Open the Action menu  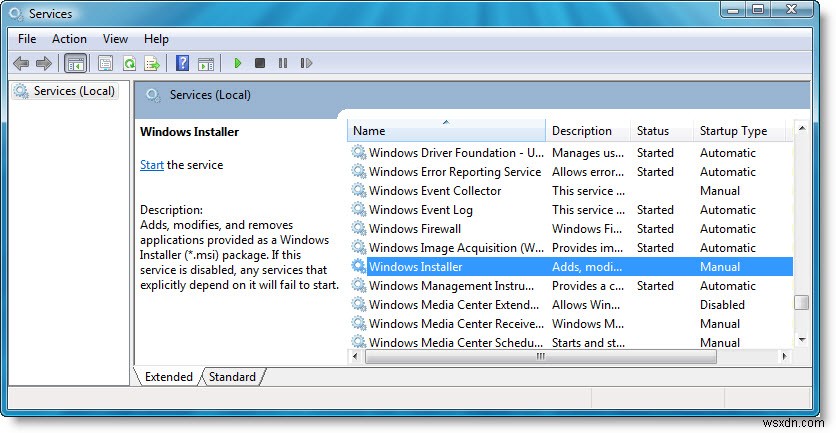(x=69, y=39)
